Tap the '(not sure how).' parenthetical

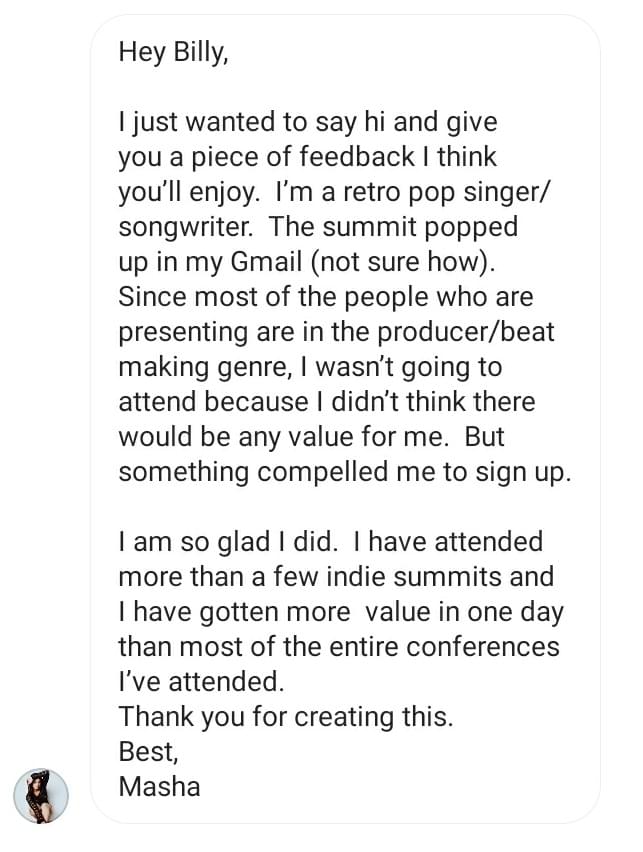[x=403, y=262]
